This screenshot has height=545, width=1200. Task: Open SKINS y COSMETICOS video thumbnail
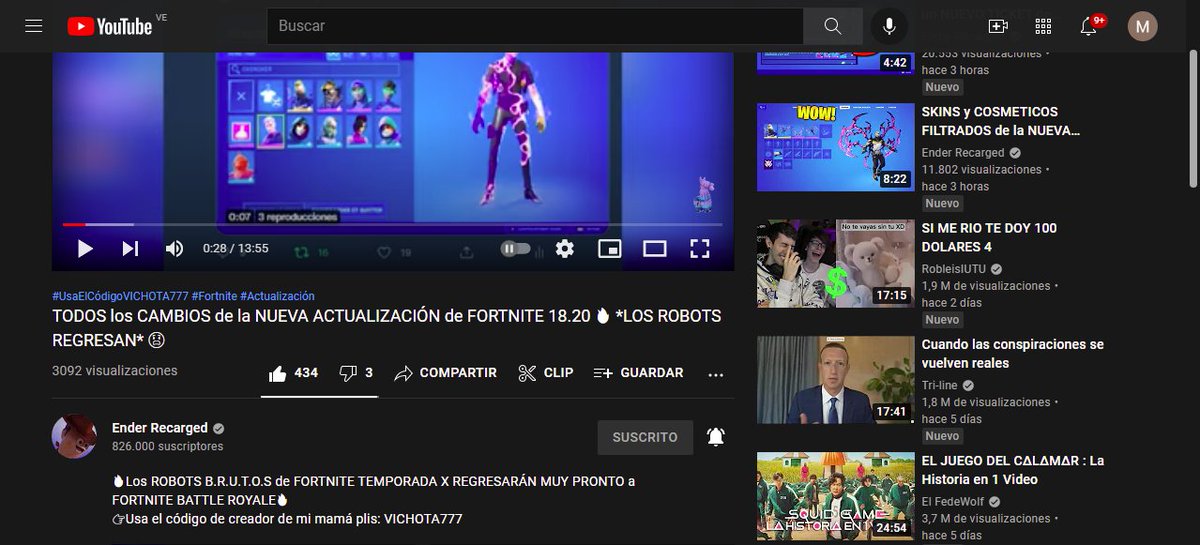(x=835, y=147)
